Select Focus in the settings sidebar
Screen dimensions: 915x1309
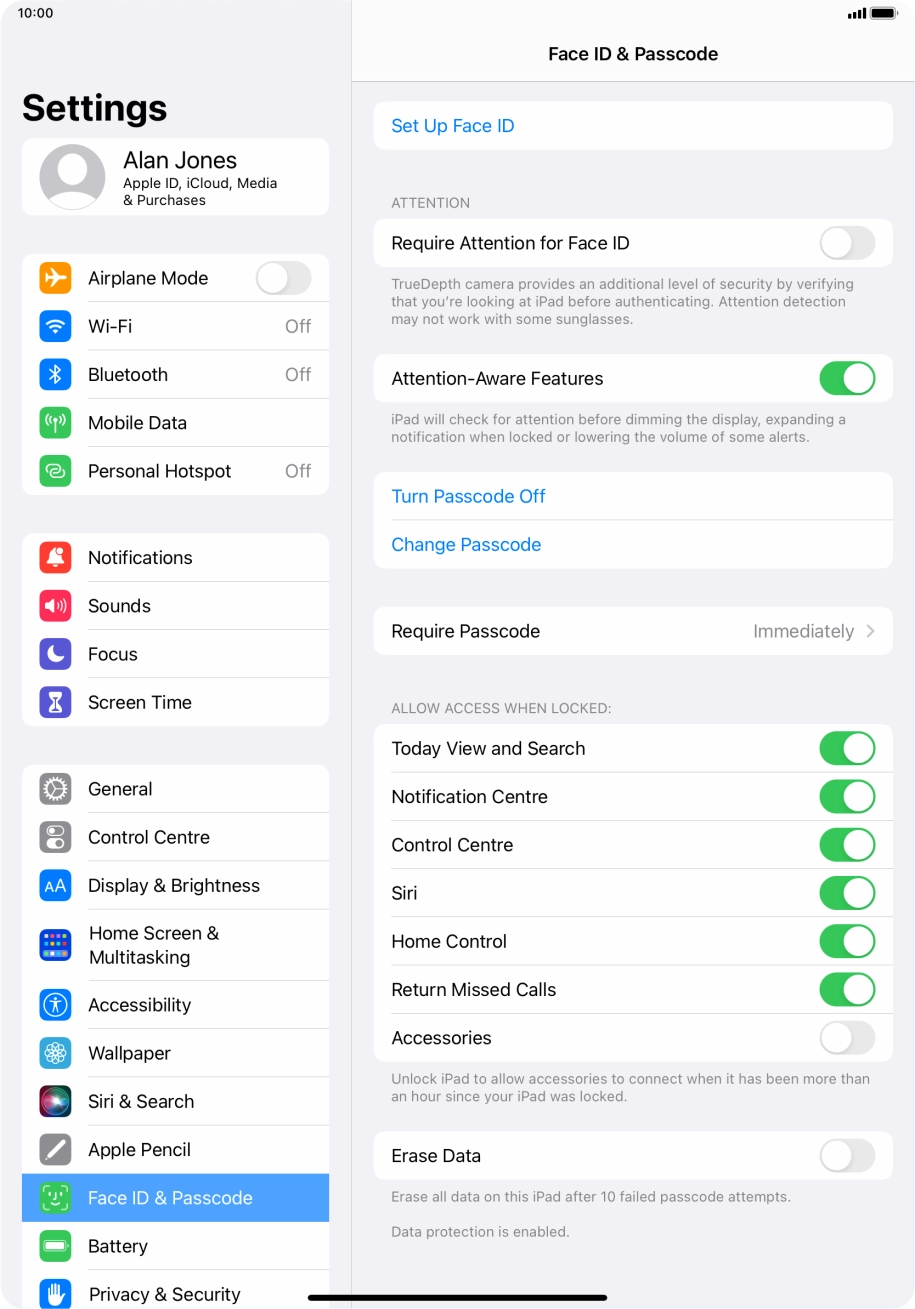click(175, 654)
